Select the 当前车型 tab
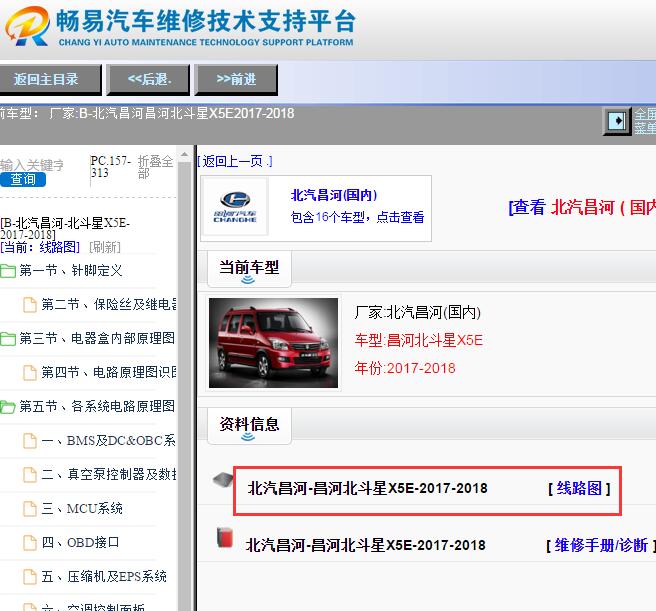The width and height of the screenshot is (656, 611). point(249,269)
